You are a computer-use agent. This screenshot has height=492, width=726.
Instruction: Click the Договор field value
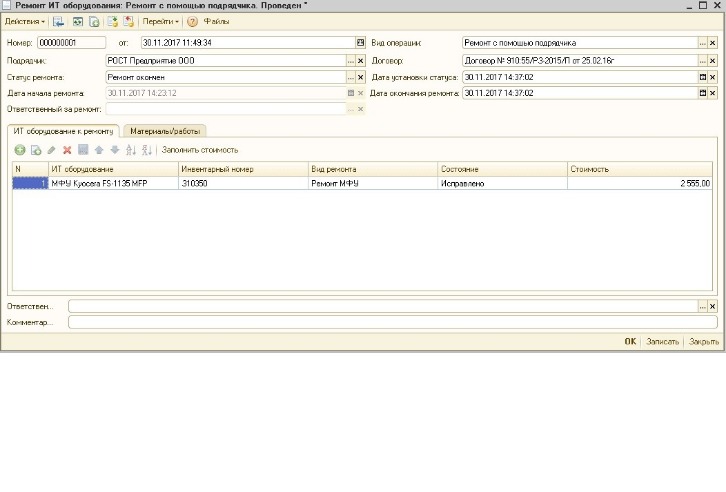pyautogui.click(x=580, y=61)
